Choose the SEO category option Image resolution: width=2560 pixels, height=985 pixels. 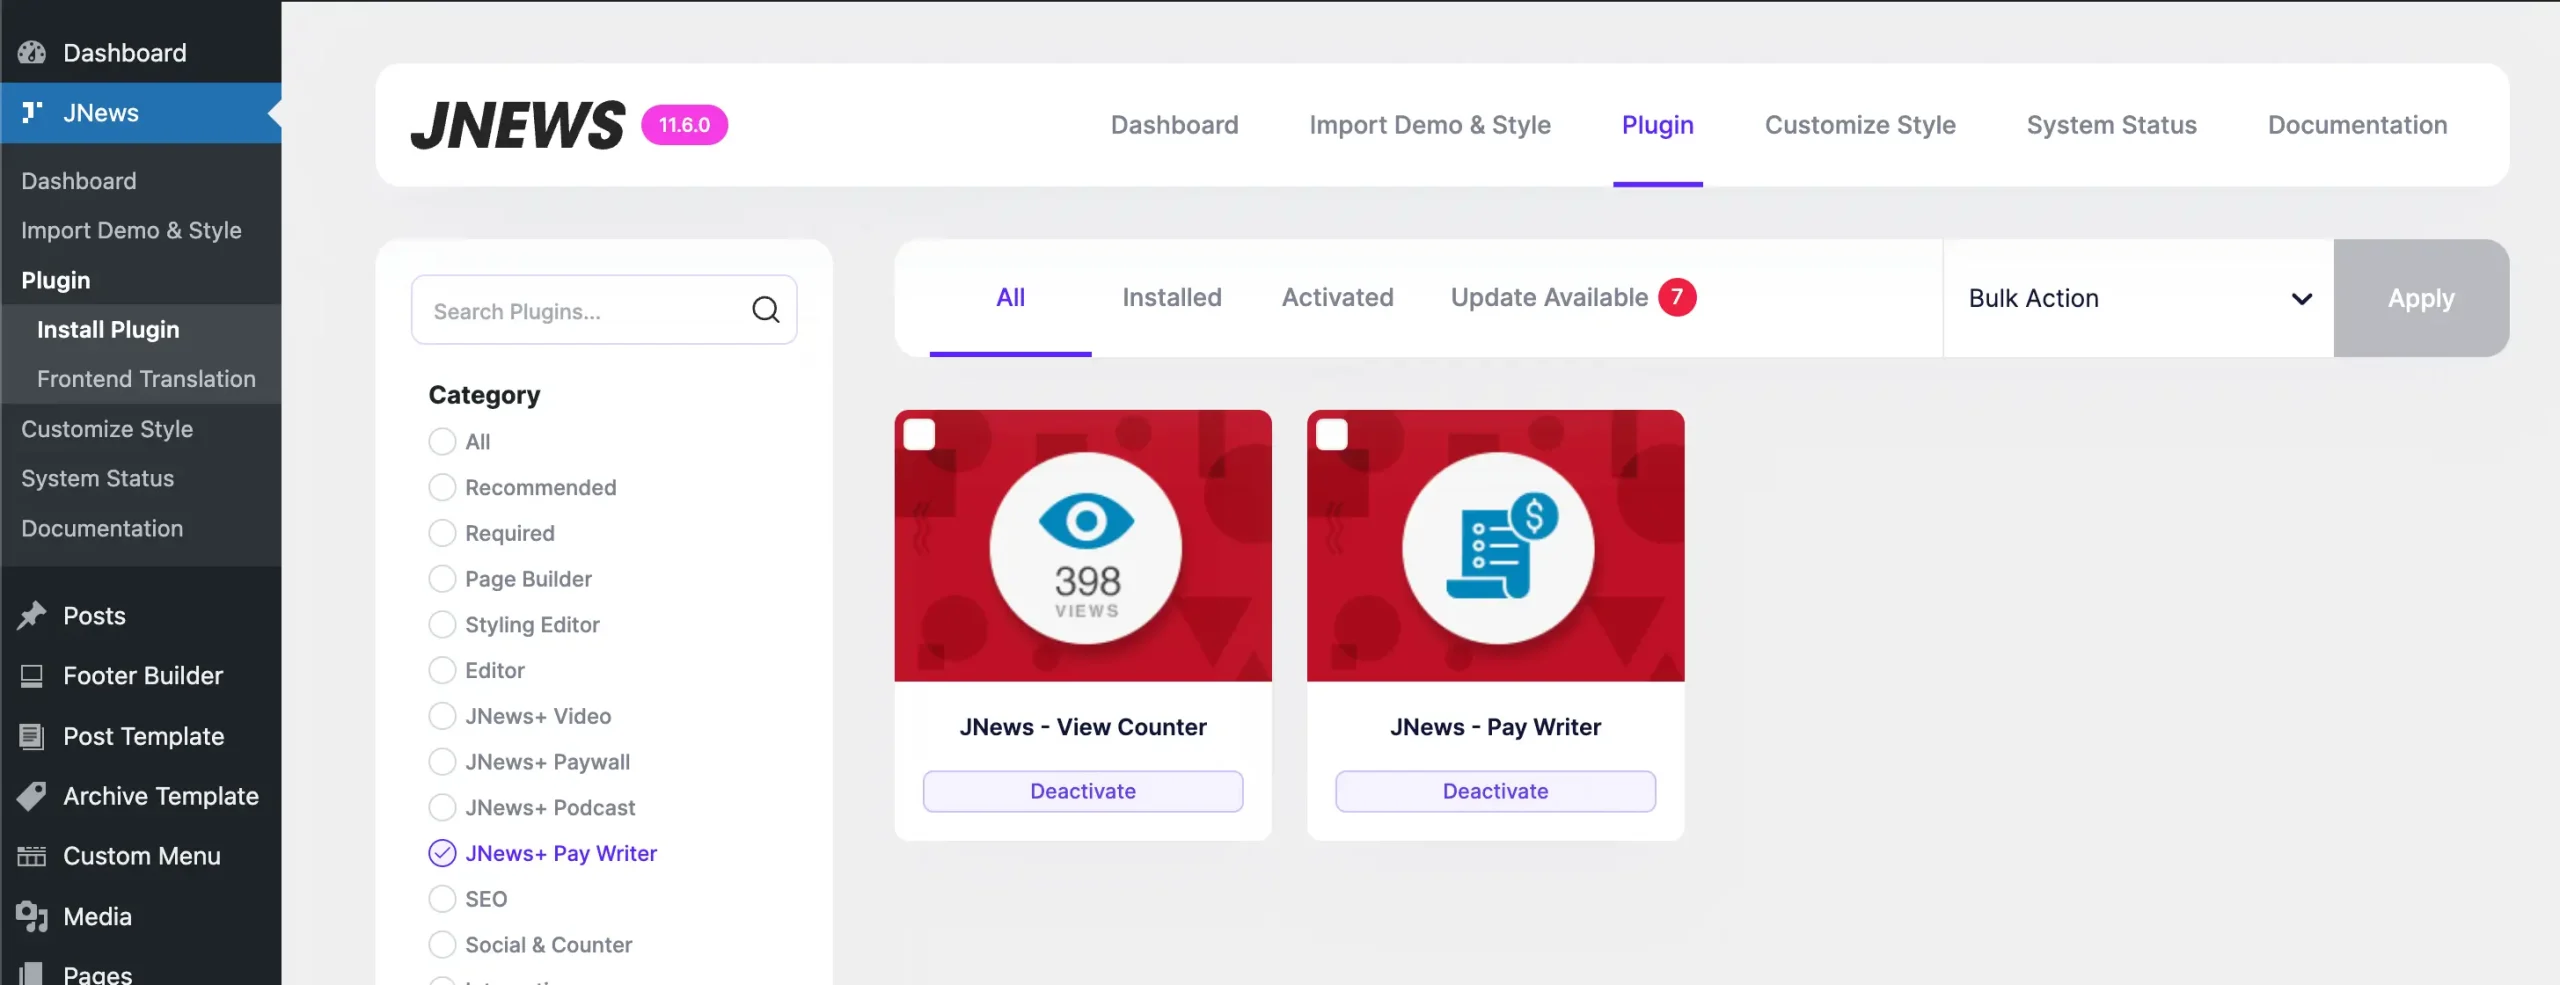tap(442, 900)
